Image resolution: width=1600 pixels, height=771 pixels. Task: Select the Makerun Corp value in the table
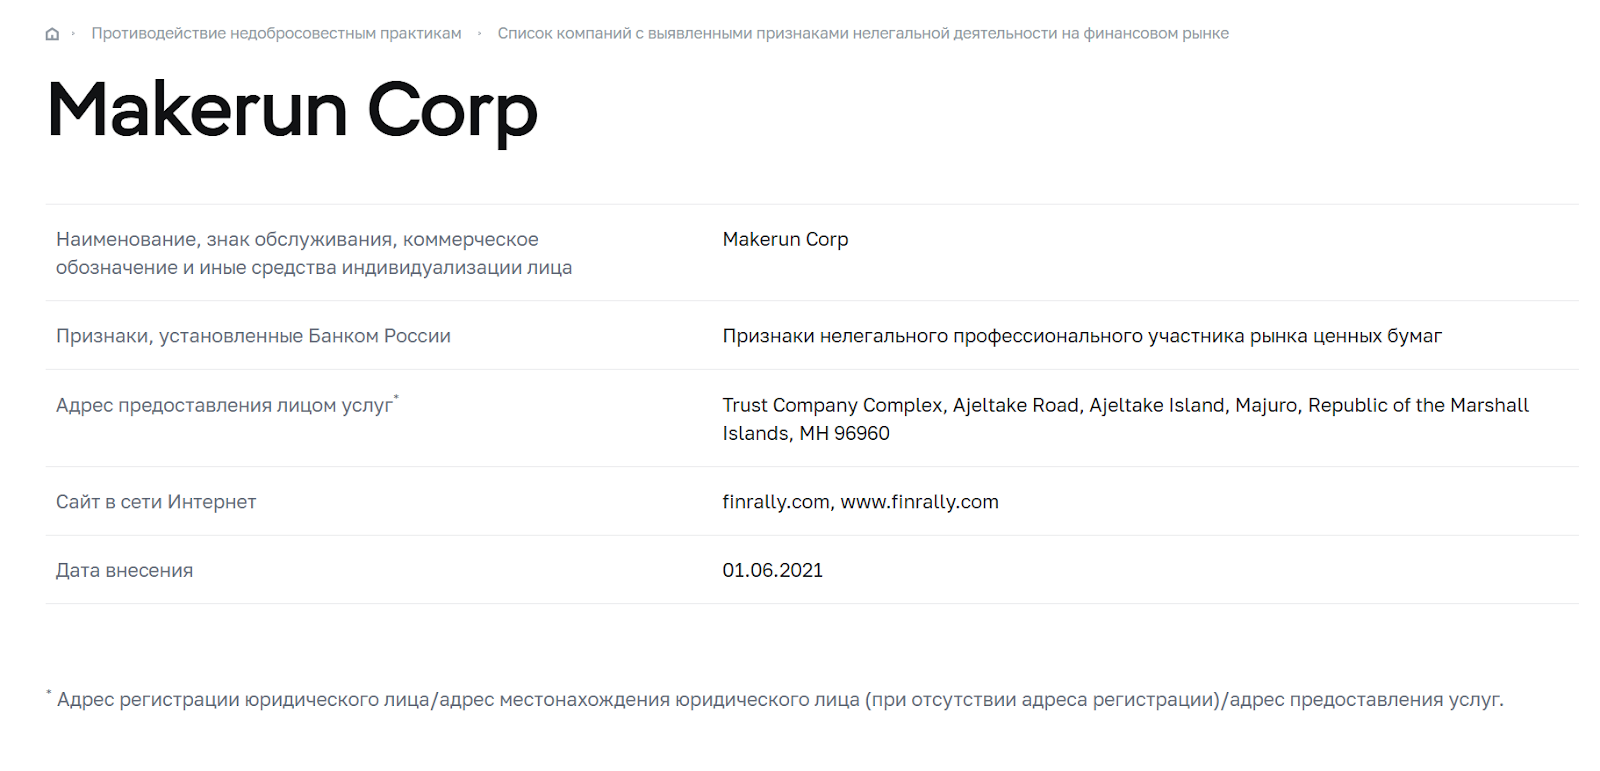coord(785,239)
